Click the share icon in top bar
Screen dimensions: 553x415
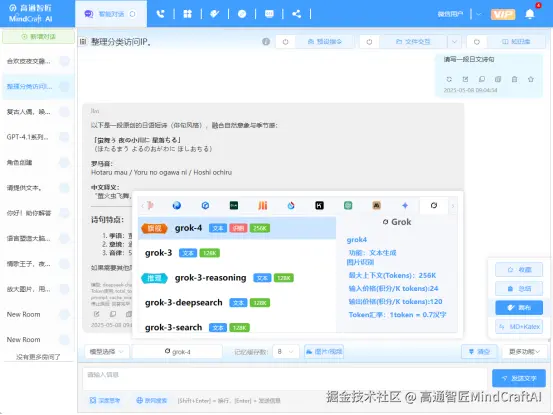tap(296, 14)
